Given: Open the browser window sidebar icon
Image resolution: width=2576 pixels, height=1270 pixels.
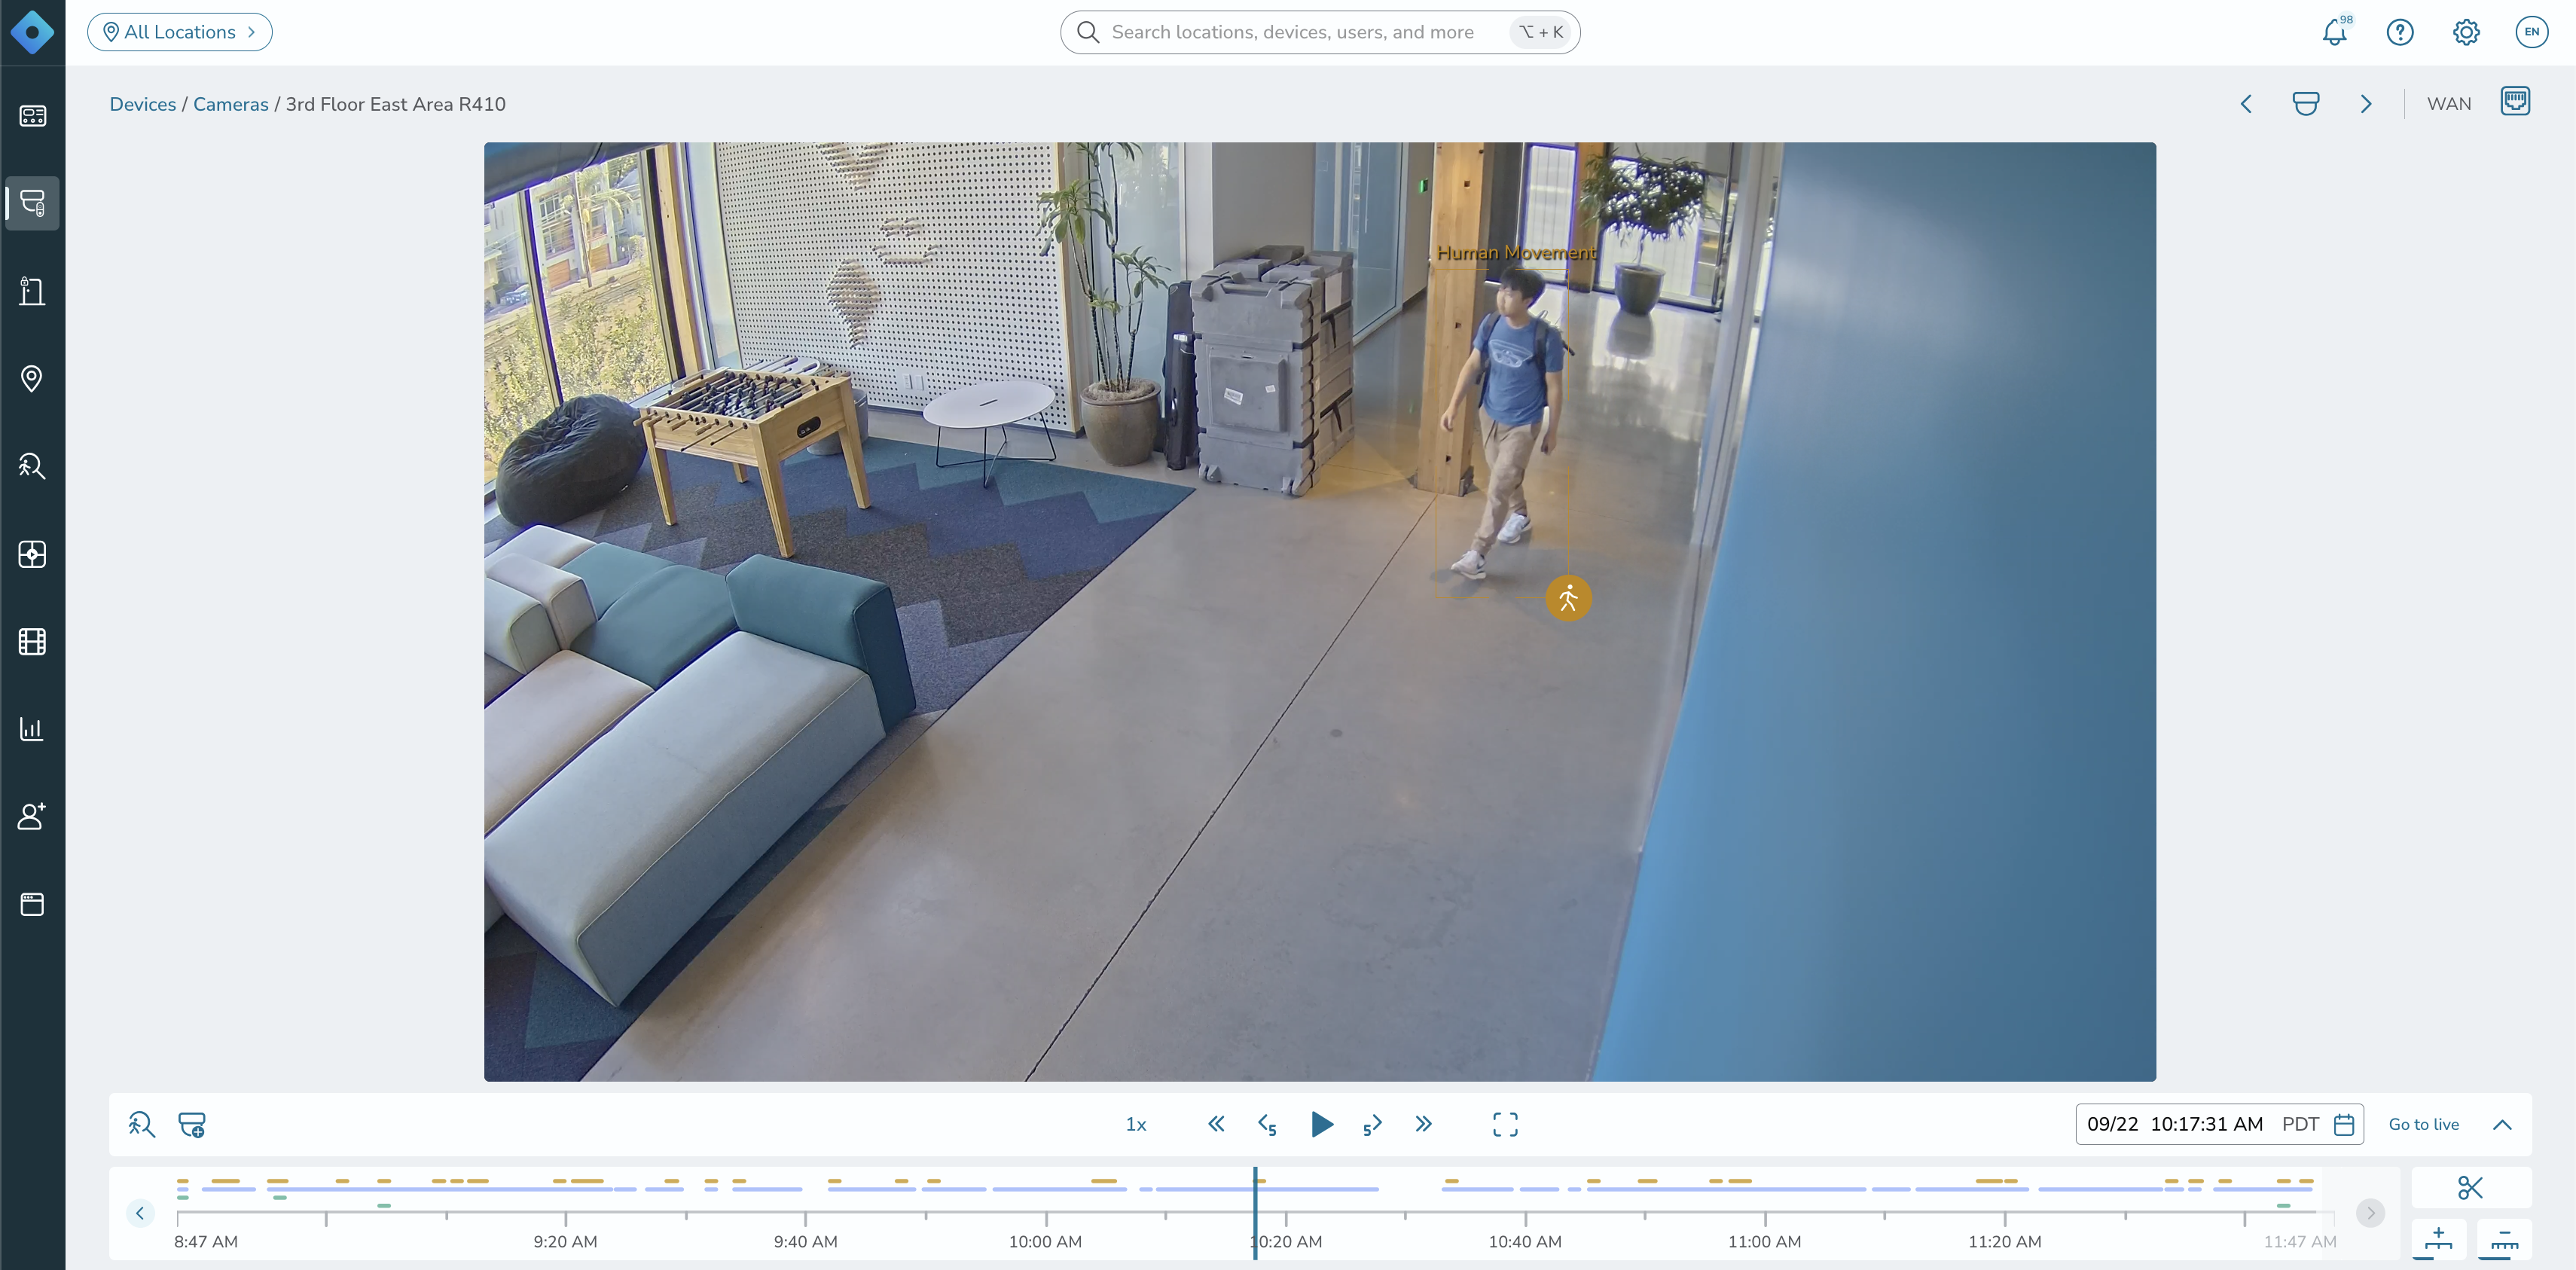Looking at the screenshot, I should 32,904.
